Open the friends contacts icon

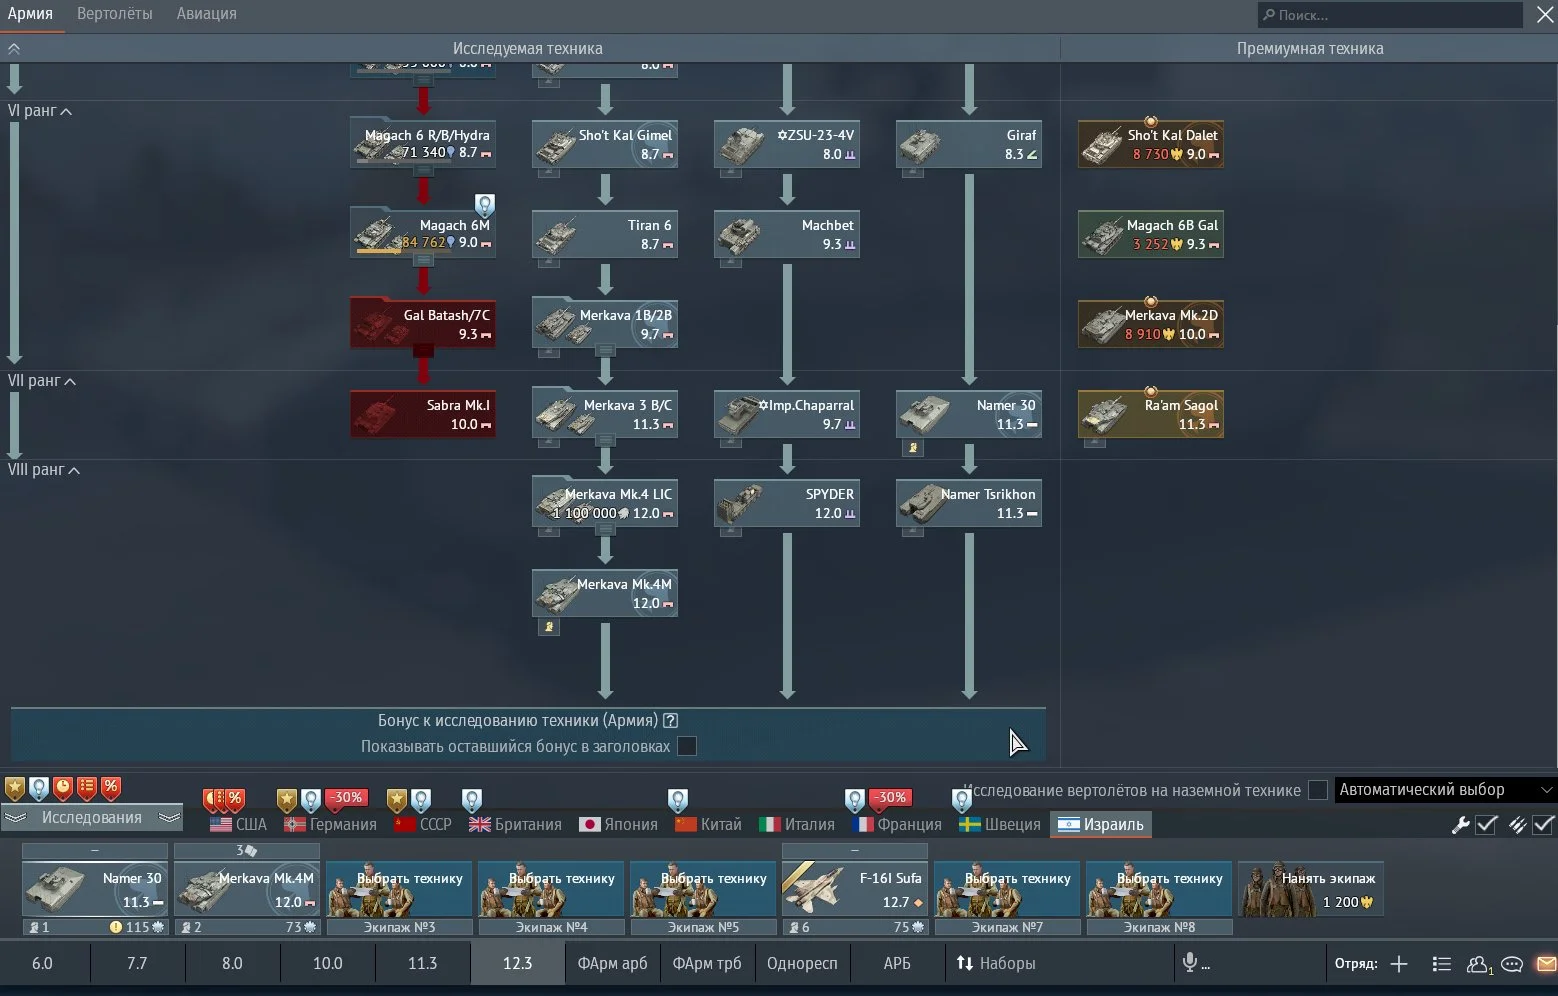point(1477,964)
